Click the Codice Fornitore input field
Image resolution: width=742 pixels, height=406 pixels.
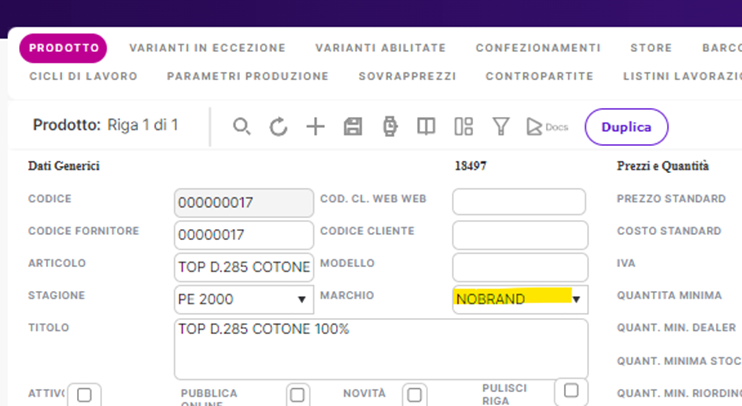pos(244,236)
